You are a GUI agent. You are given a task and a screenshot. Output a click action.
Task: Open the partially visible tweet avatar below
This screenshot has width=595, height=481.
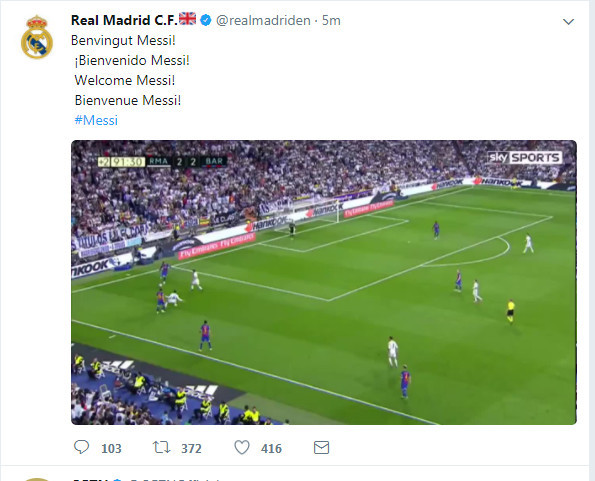tap(37, 479)
